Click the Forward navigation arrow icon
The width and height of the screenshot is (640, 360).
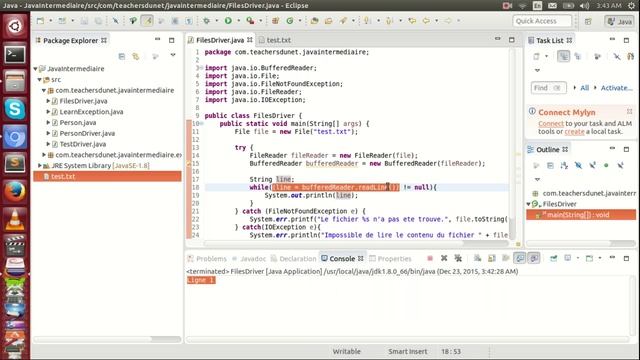(448, 20)
